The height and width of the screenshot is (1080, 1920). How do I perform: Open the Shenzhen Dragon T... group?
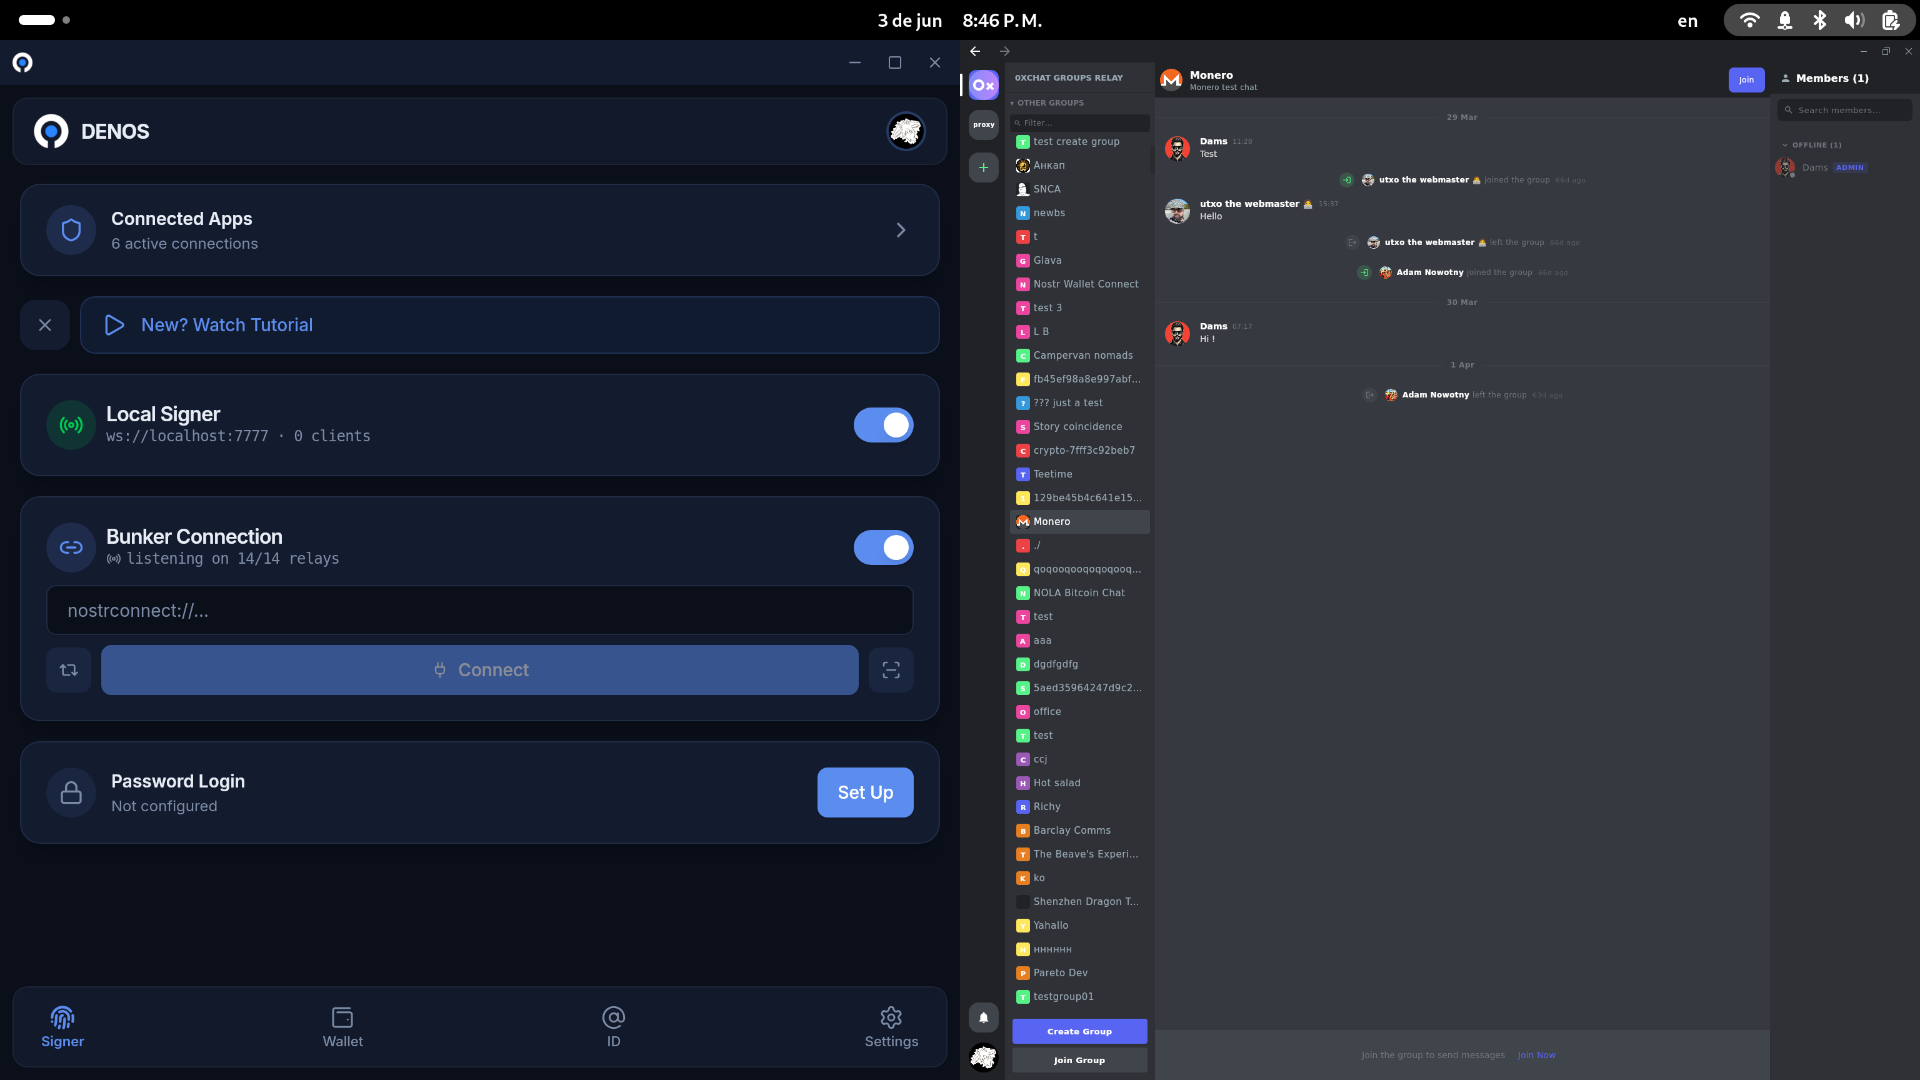coord(1079,902)
